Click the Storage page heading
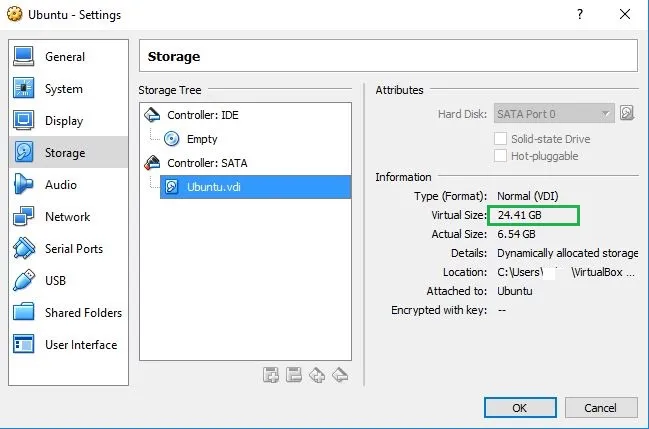Screen dimensions: 649x429 pos(174,56)
